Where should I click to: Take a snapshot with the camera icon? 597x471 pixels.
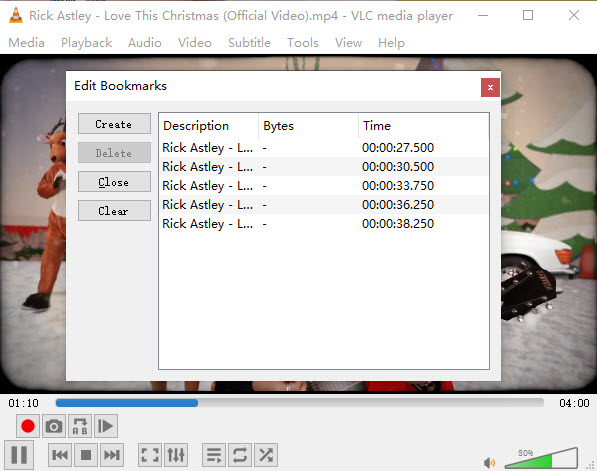point(54,426)
